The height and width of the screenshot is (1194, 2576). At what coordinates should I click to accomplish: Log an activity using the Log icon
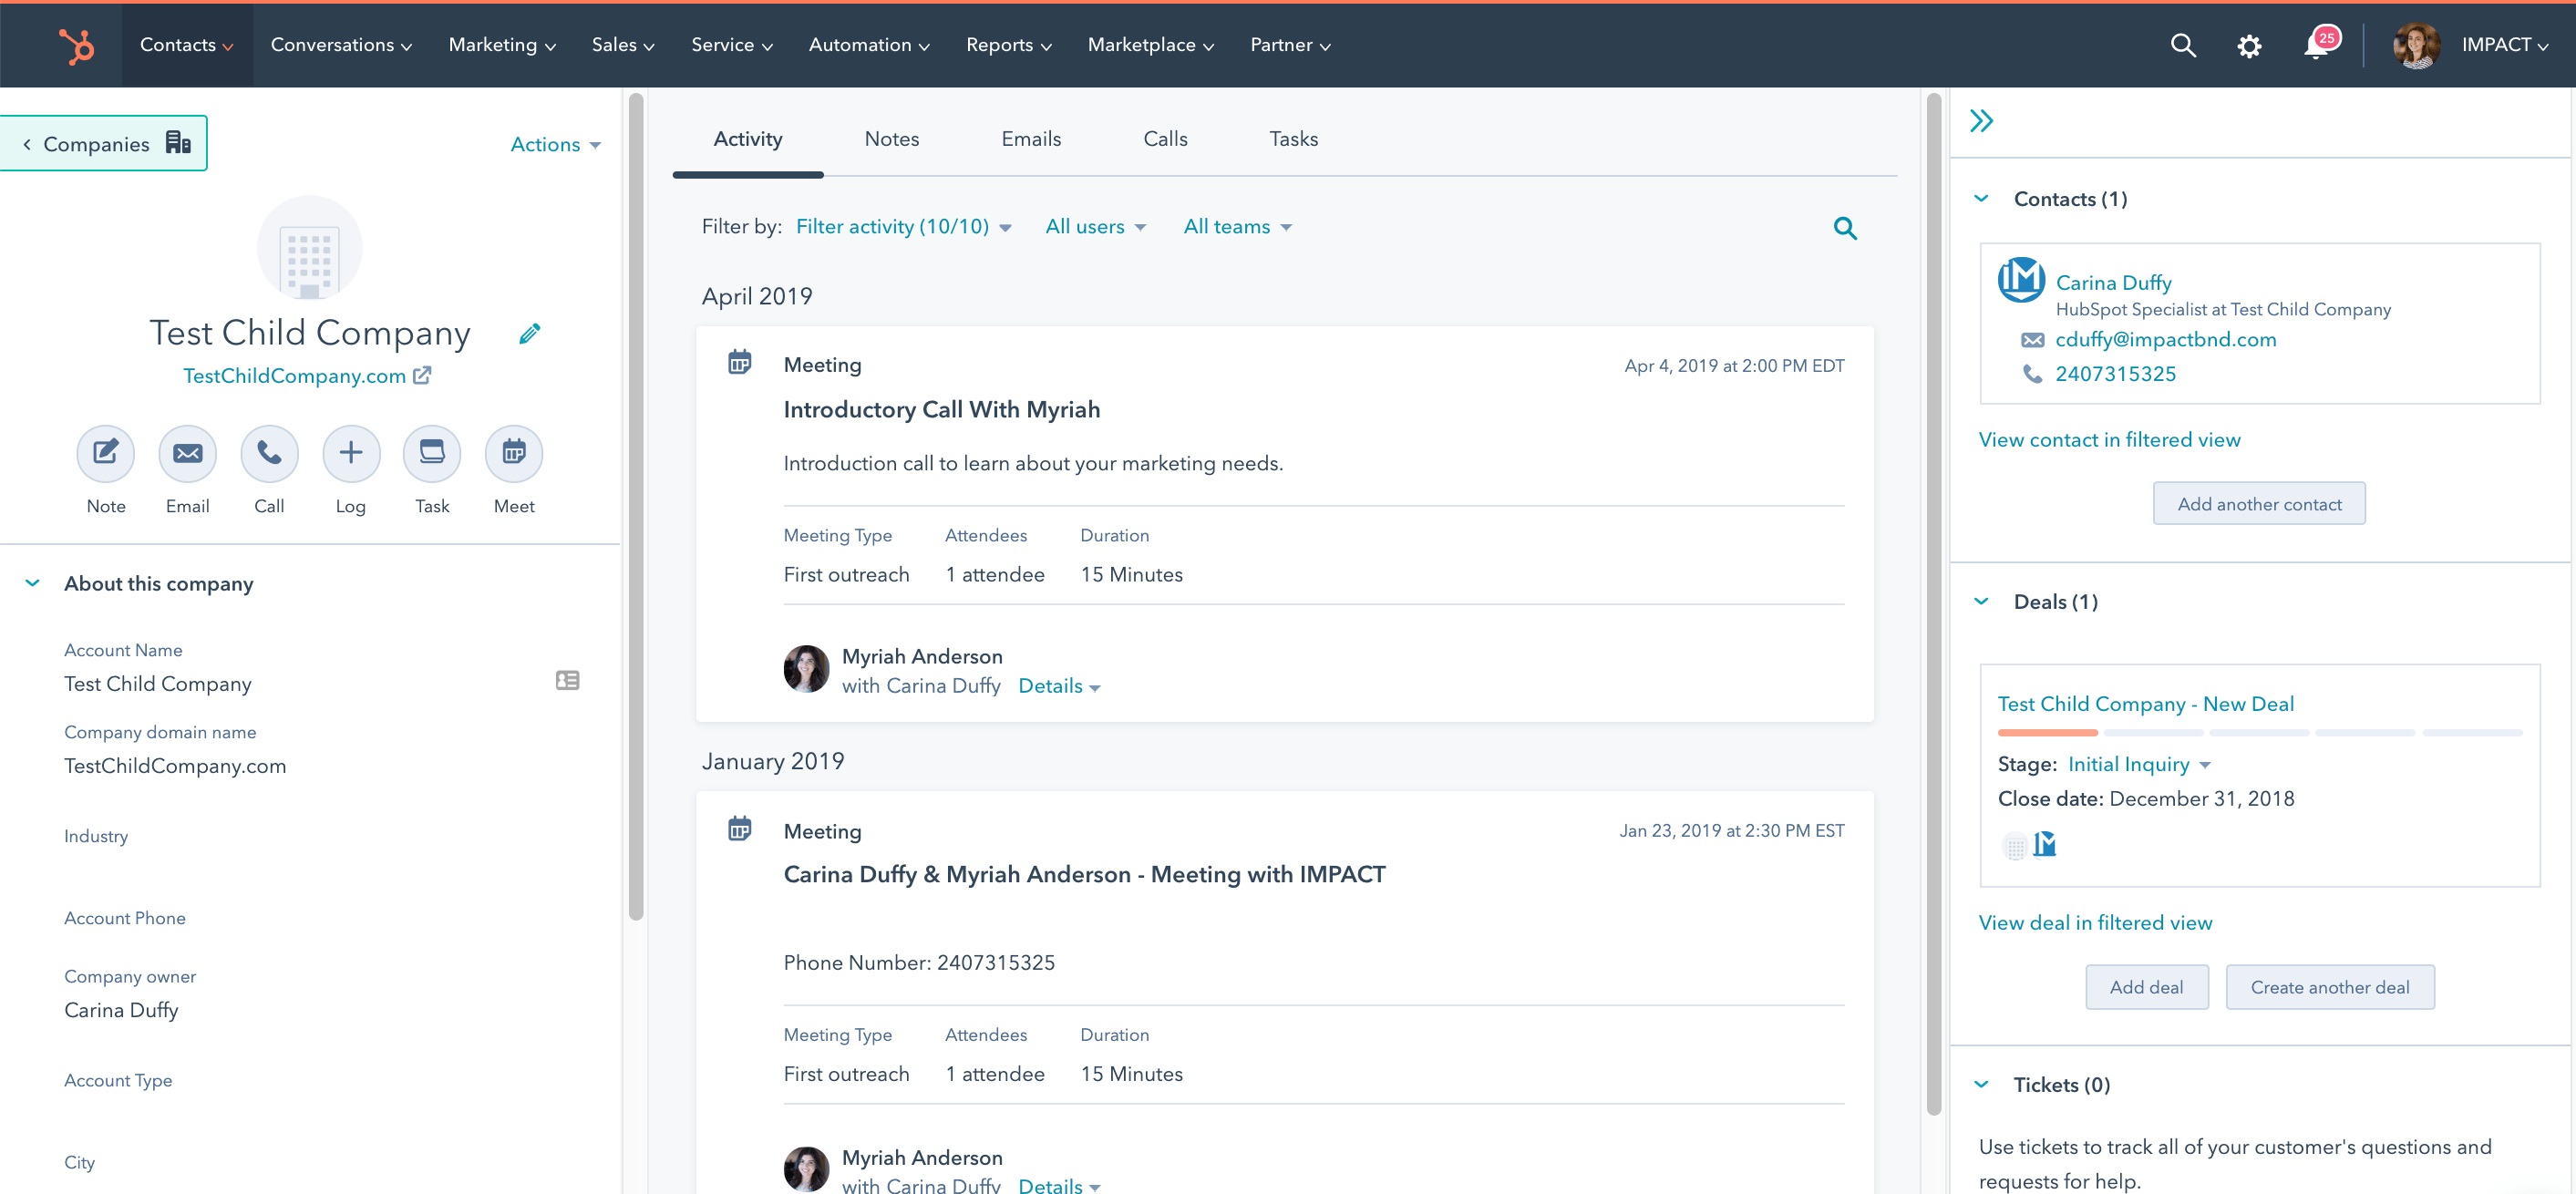351,453
